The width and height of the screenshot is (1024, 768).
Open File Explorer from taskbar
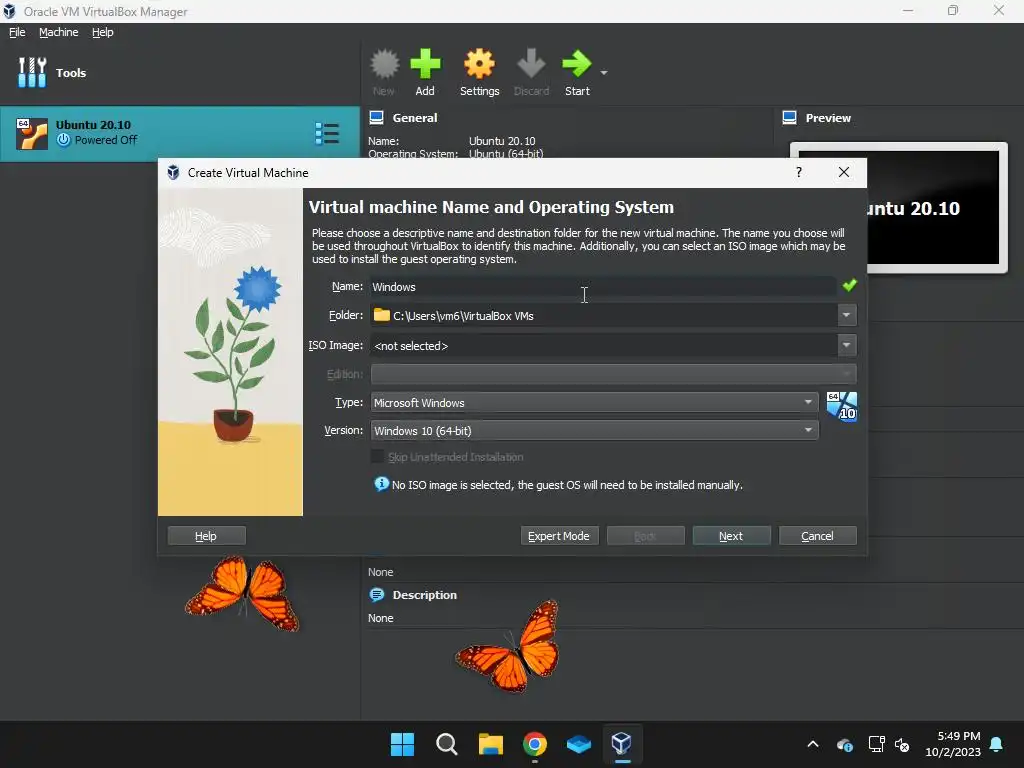point(490,744)
